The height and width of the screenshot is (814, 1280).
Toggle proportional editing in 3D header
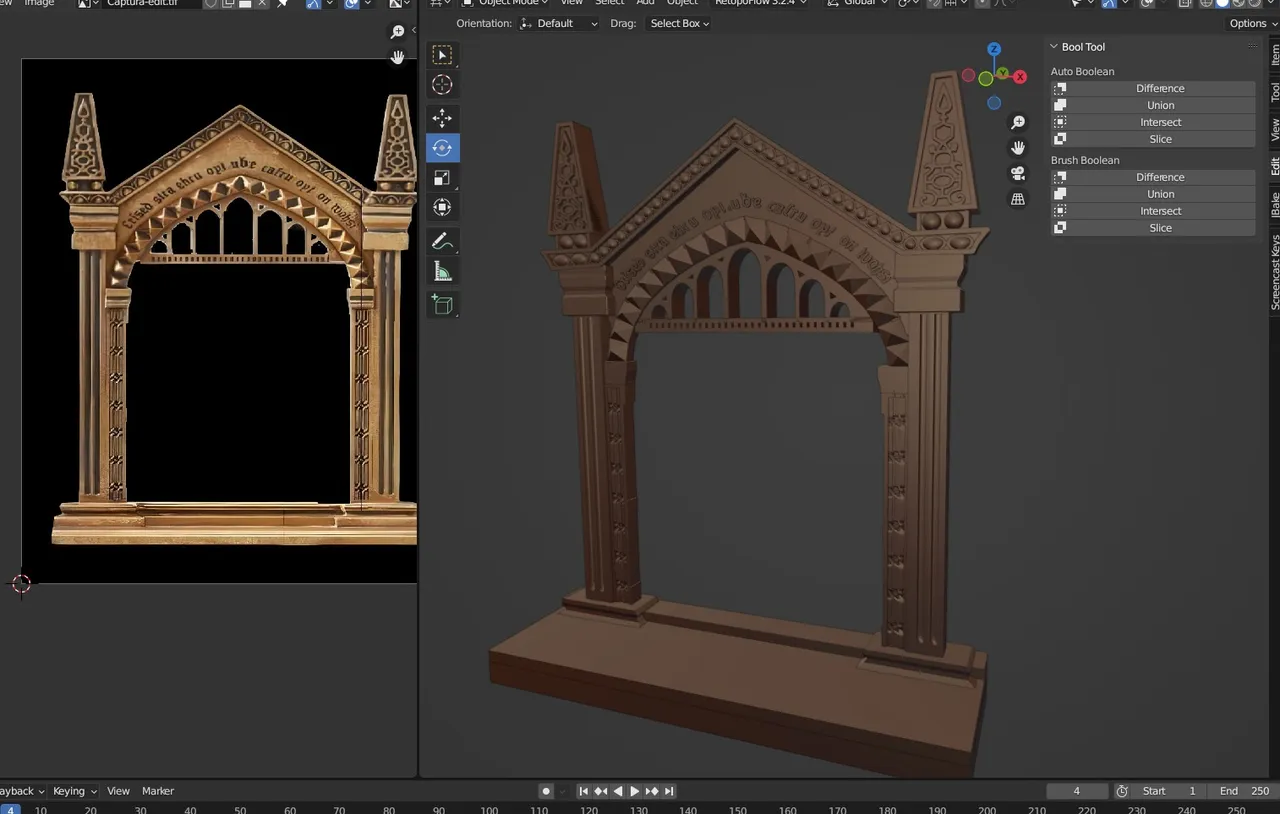pos(983,4)
